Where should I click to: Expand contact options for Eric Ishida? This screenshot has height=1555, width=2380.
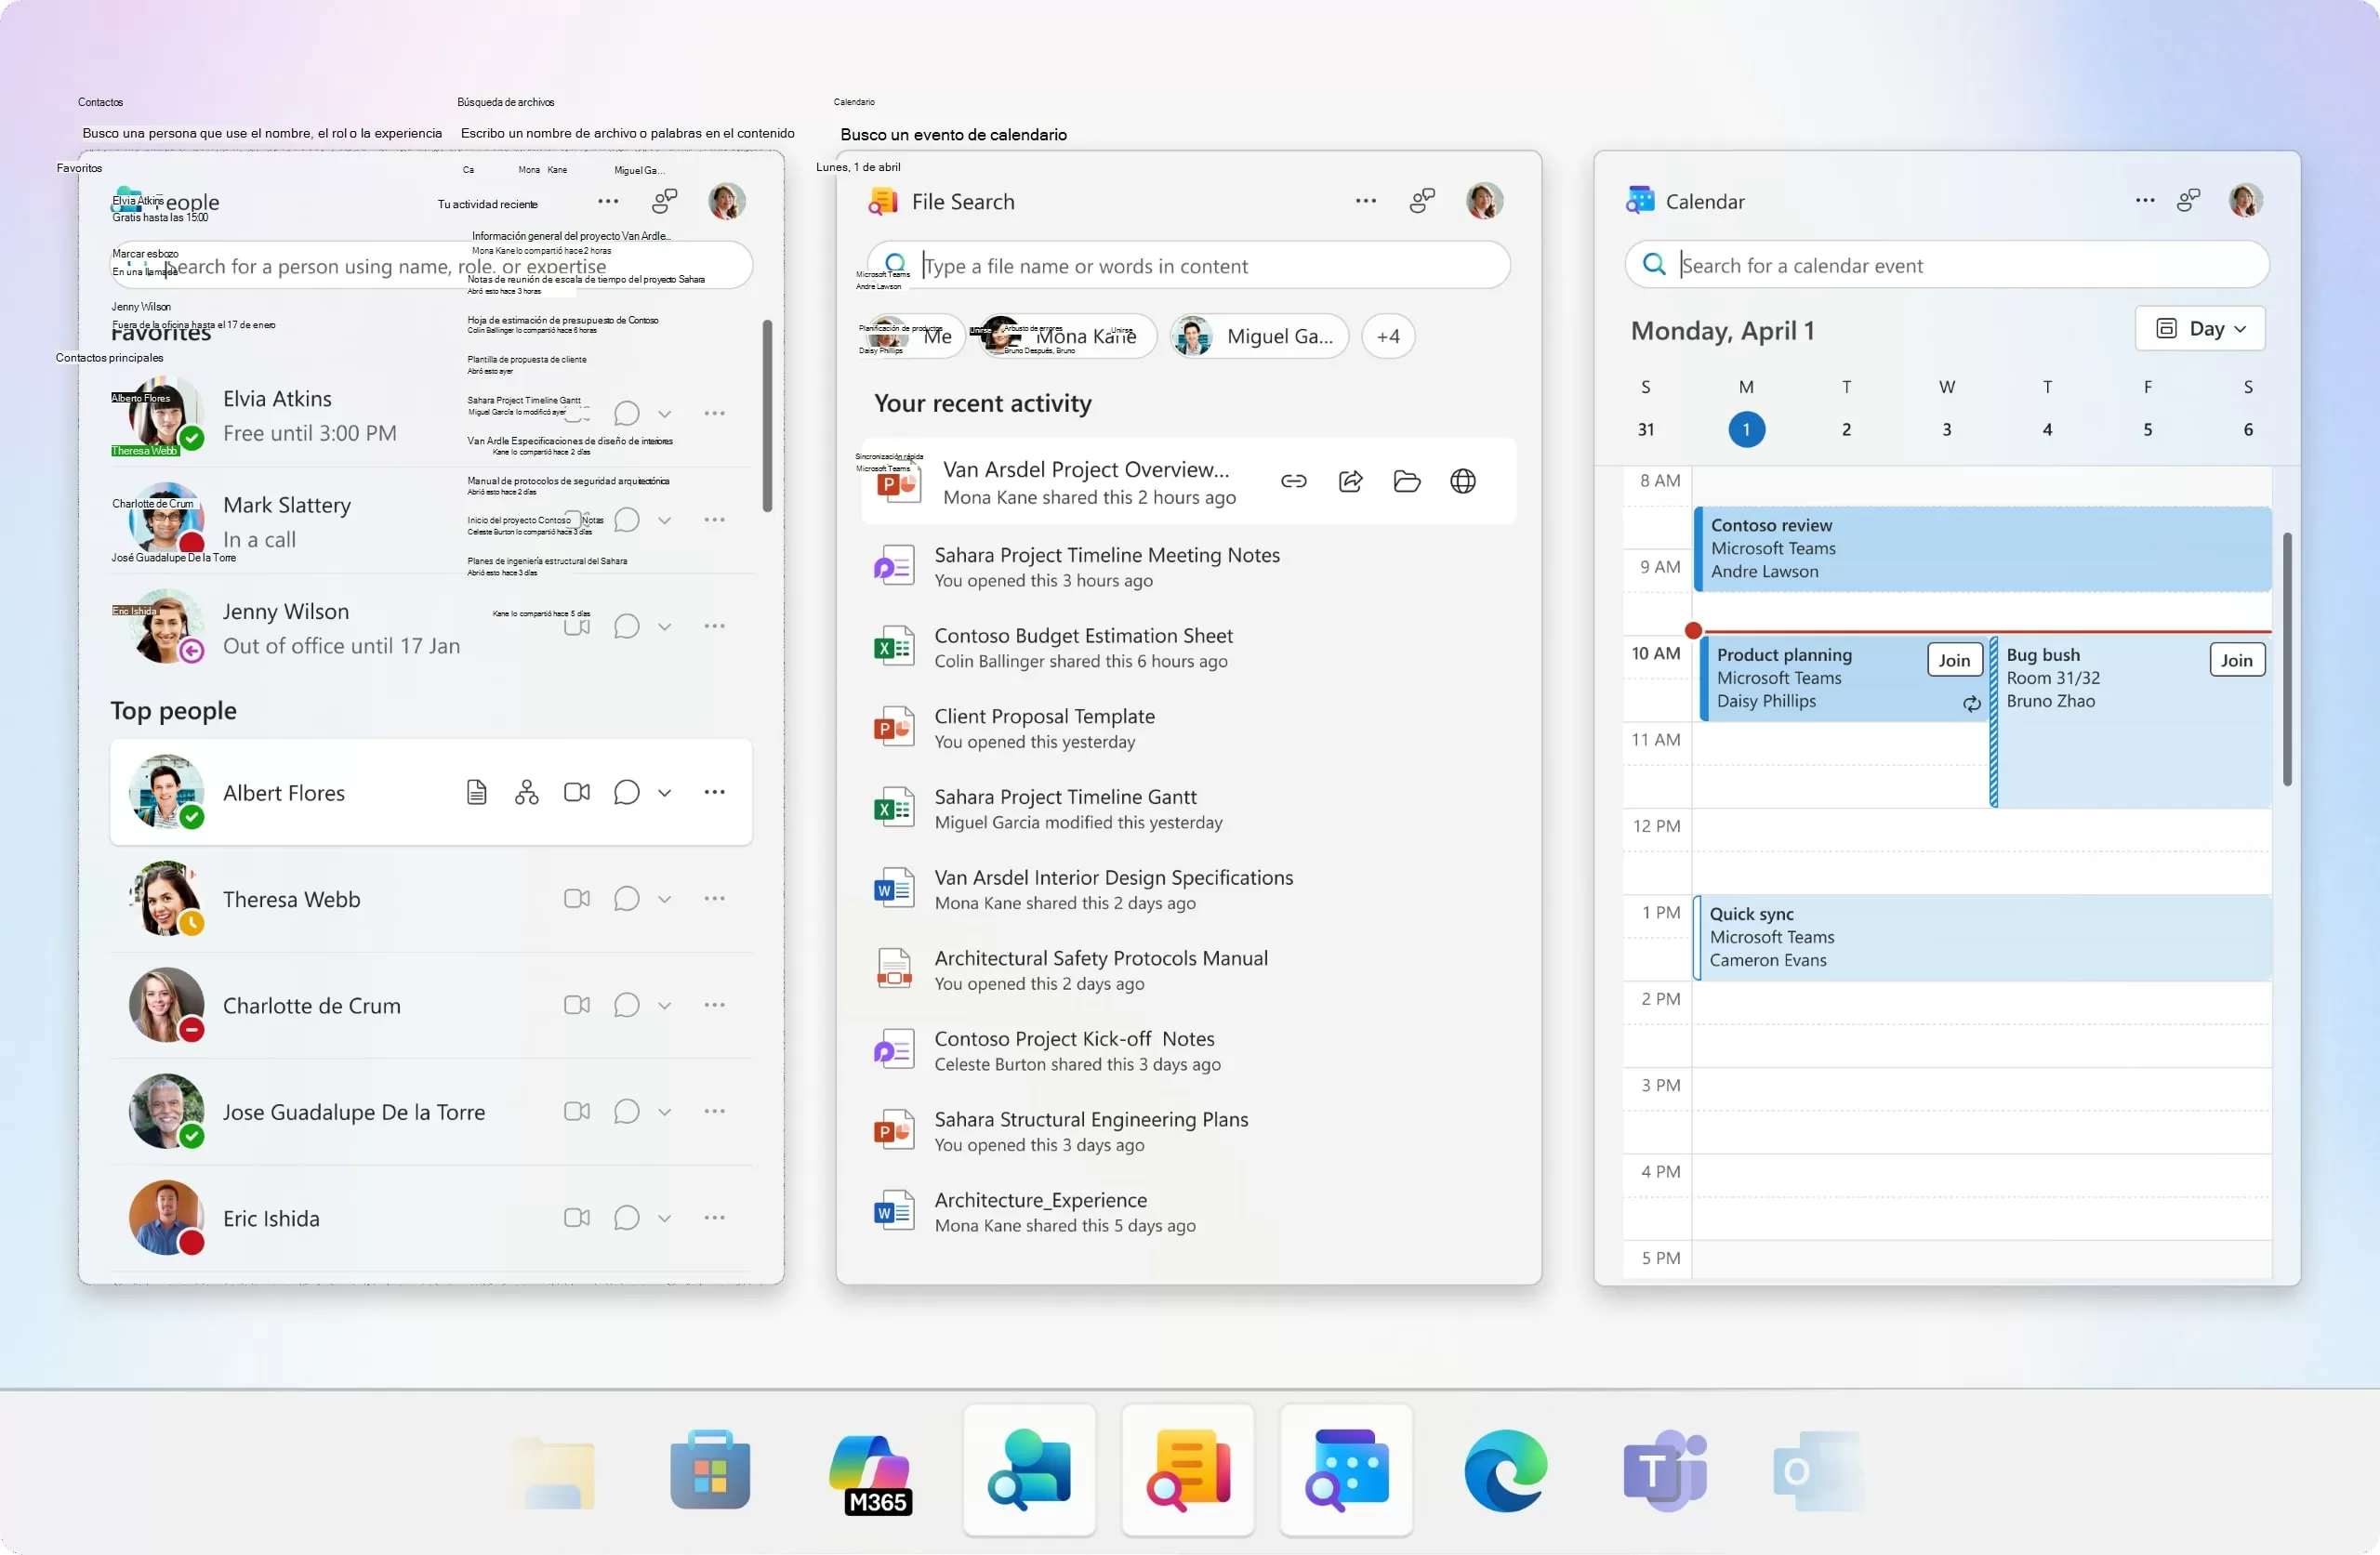[x=664, y=1218]
